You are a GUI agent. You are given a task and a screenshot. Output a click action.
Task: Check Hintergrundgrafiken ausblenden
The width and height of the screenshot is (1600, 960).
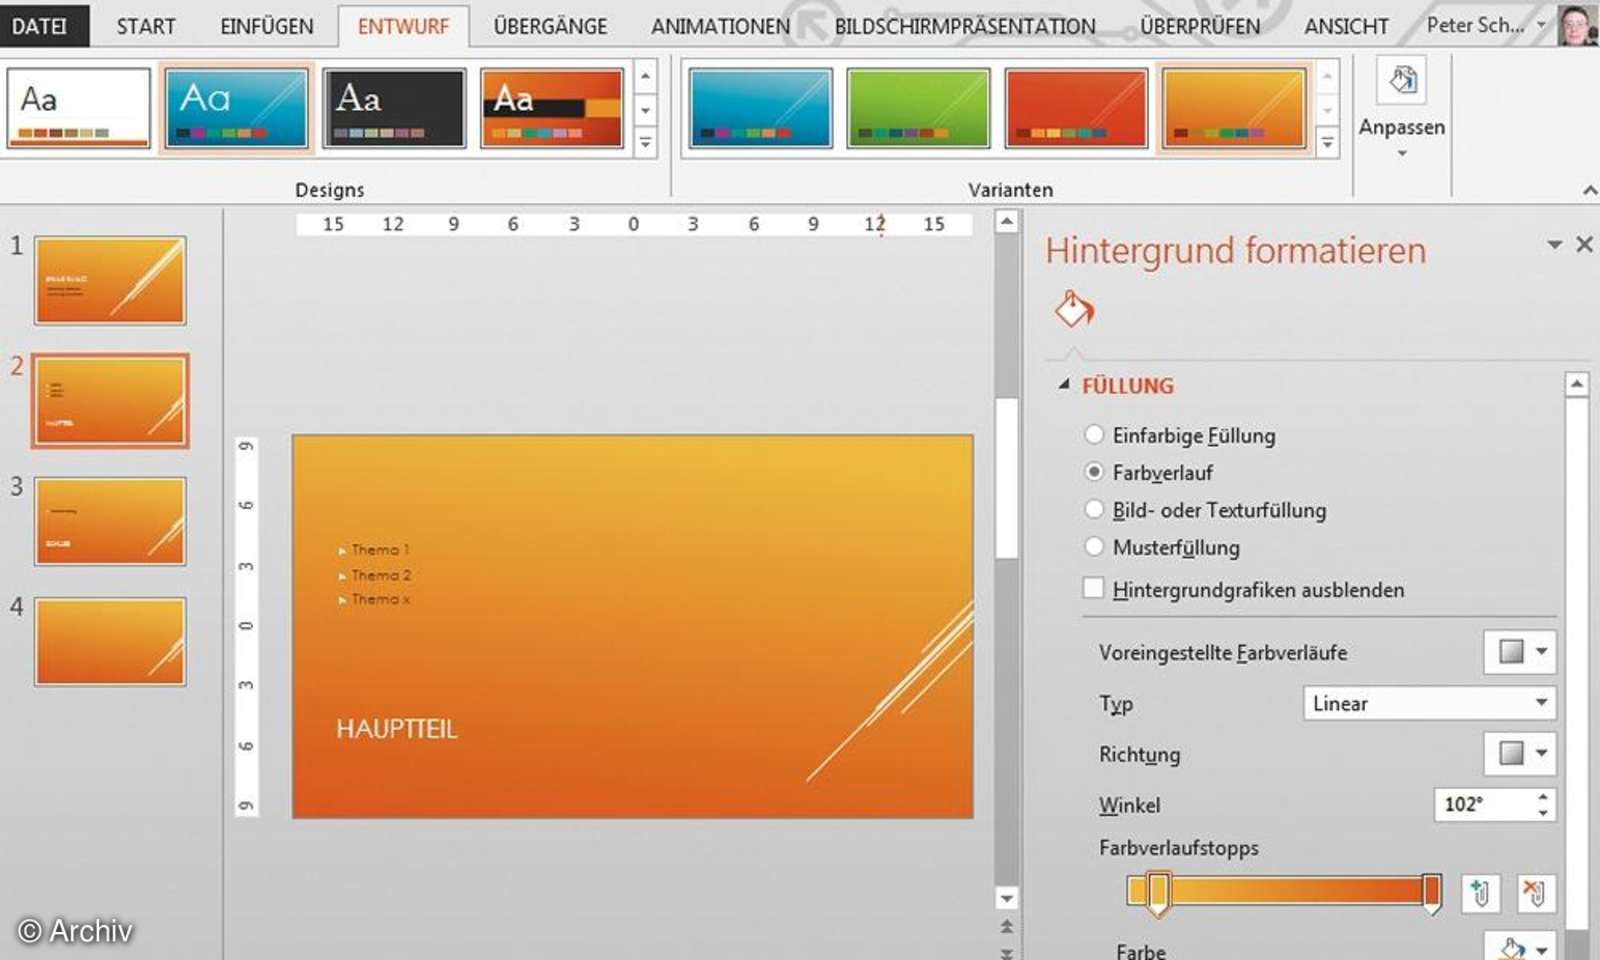click(x=1093, y=588)
